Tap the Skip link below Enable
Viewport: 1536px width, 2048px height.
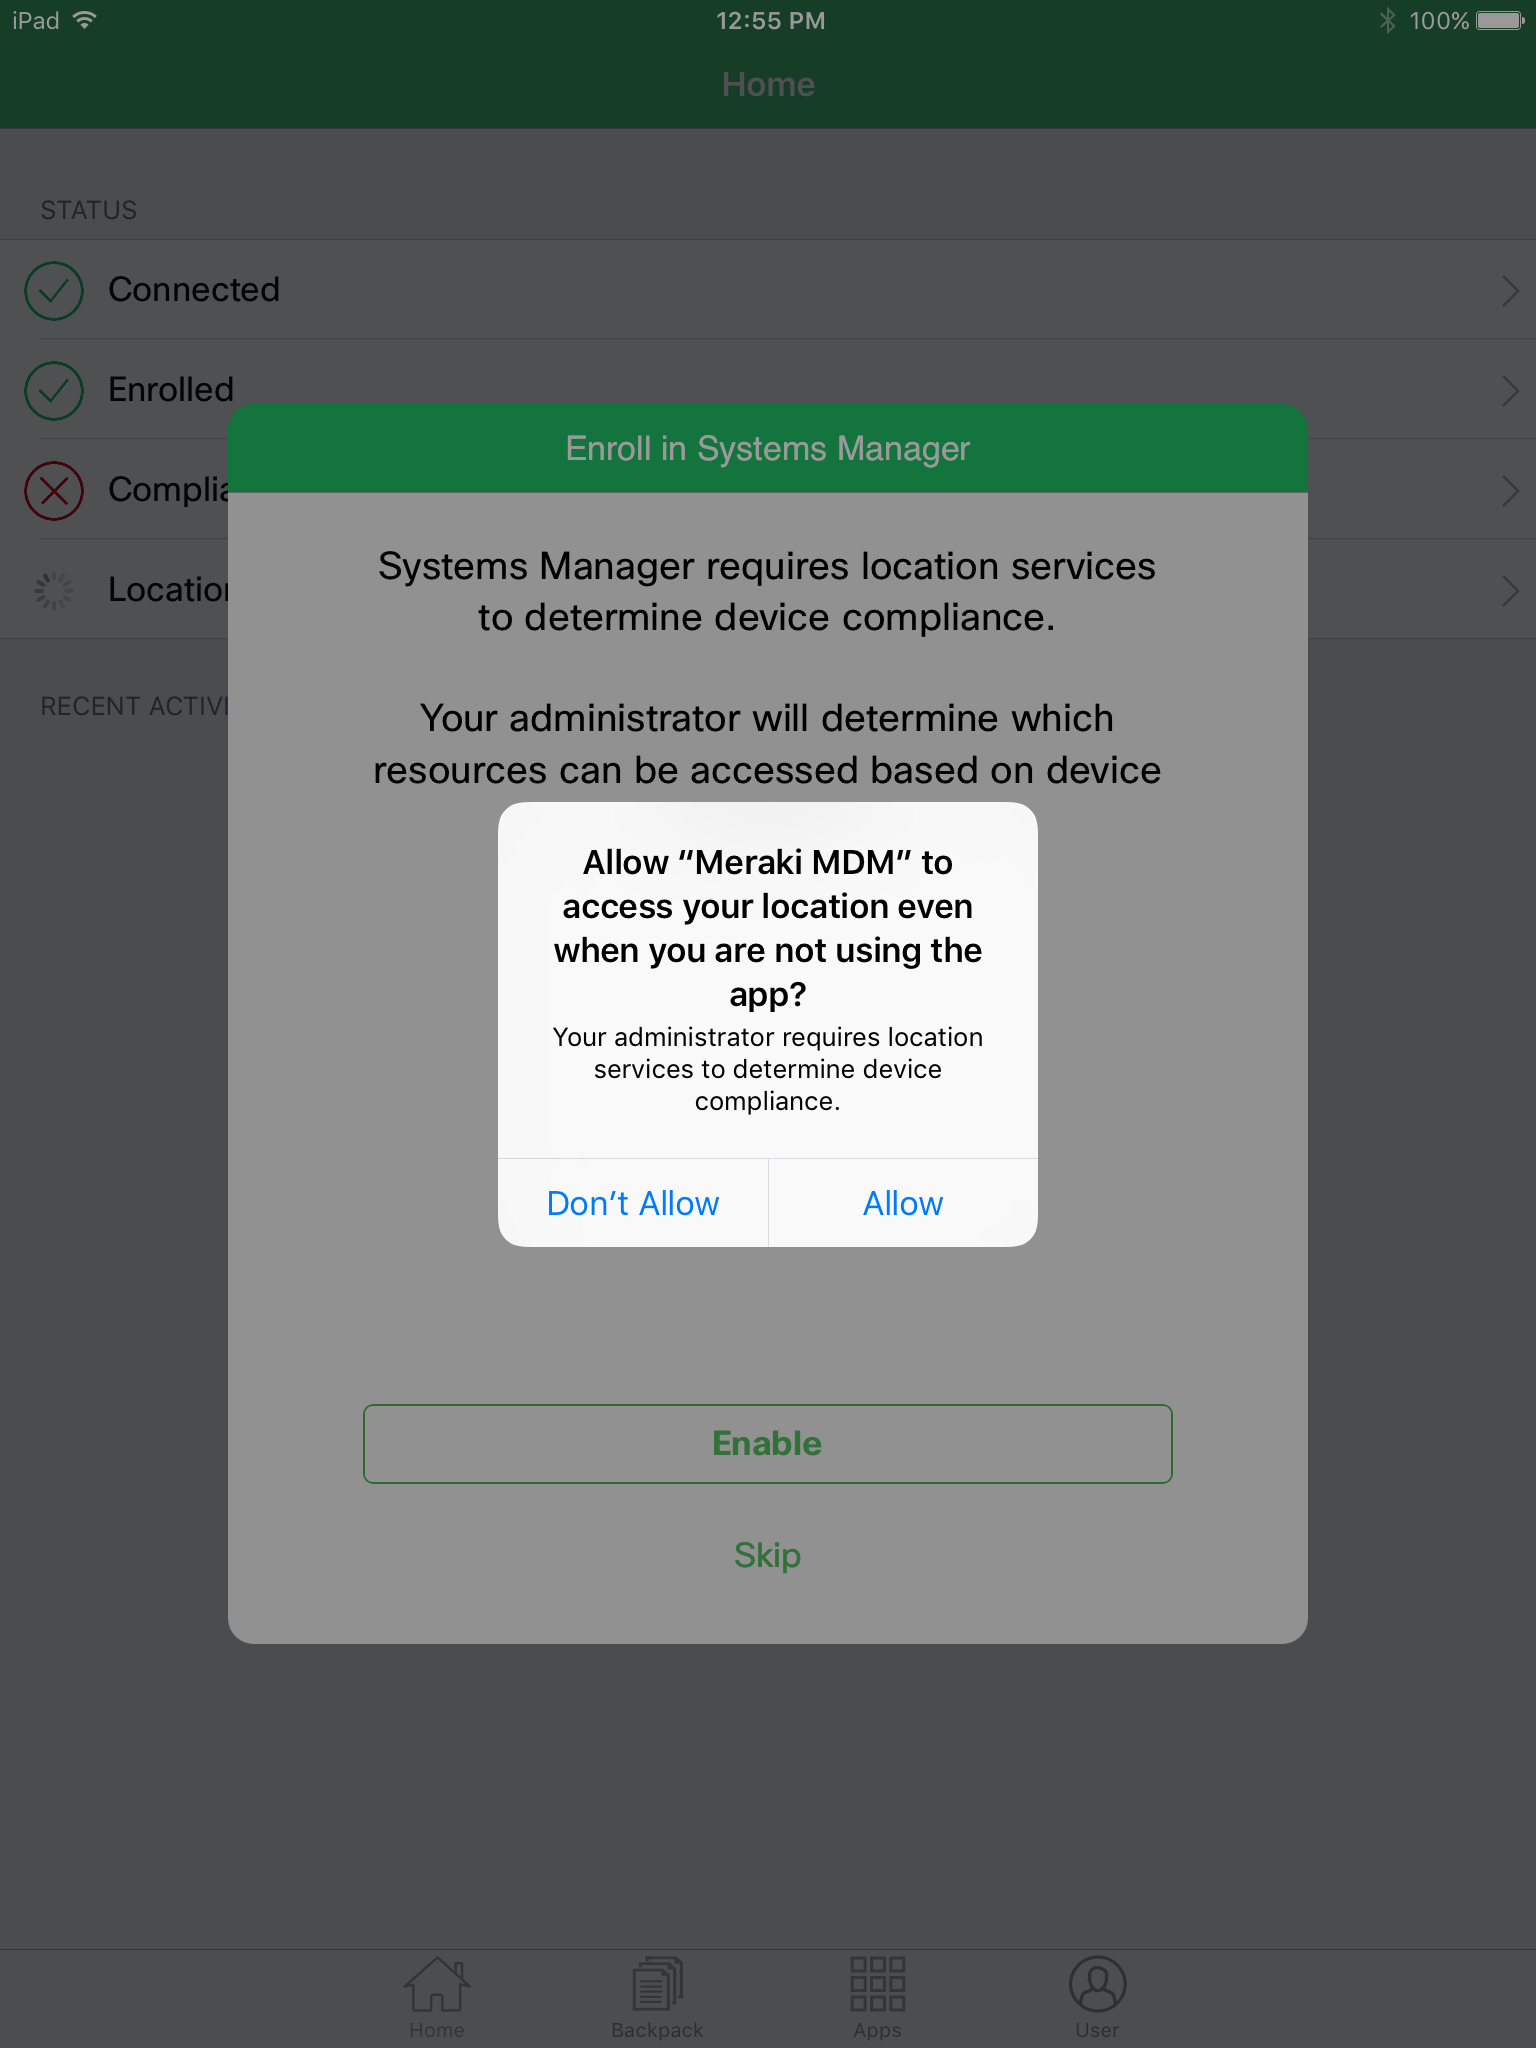tap(767, 1555)
